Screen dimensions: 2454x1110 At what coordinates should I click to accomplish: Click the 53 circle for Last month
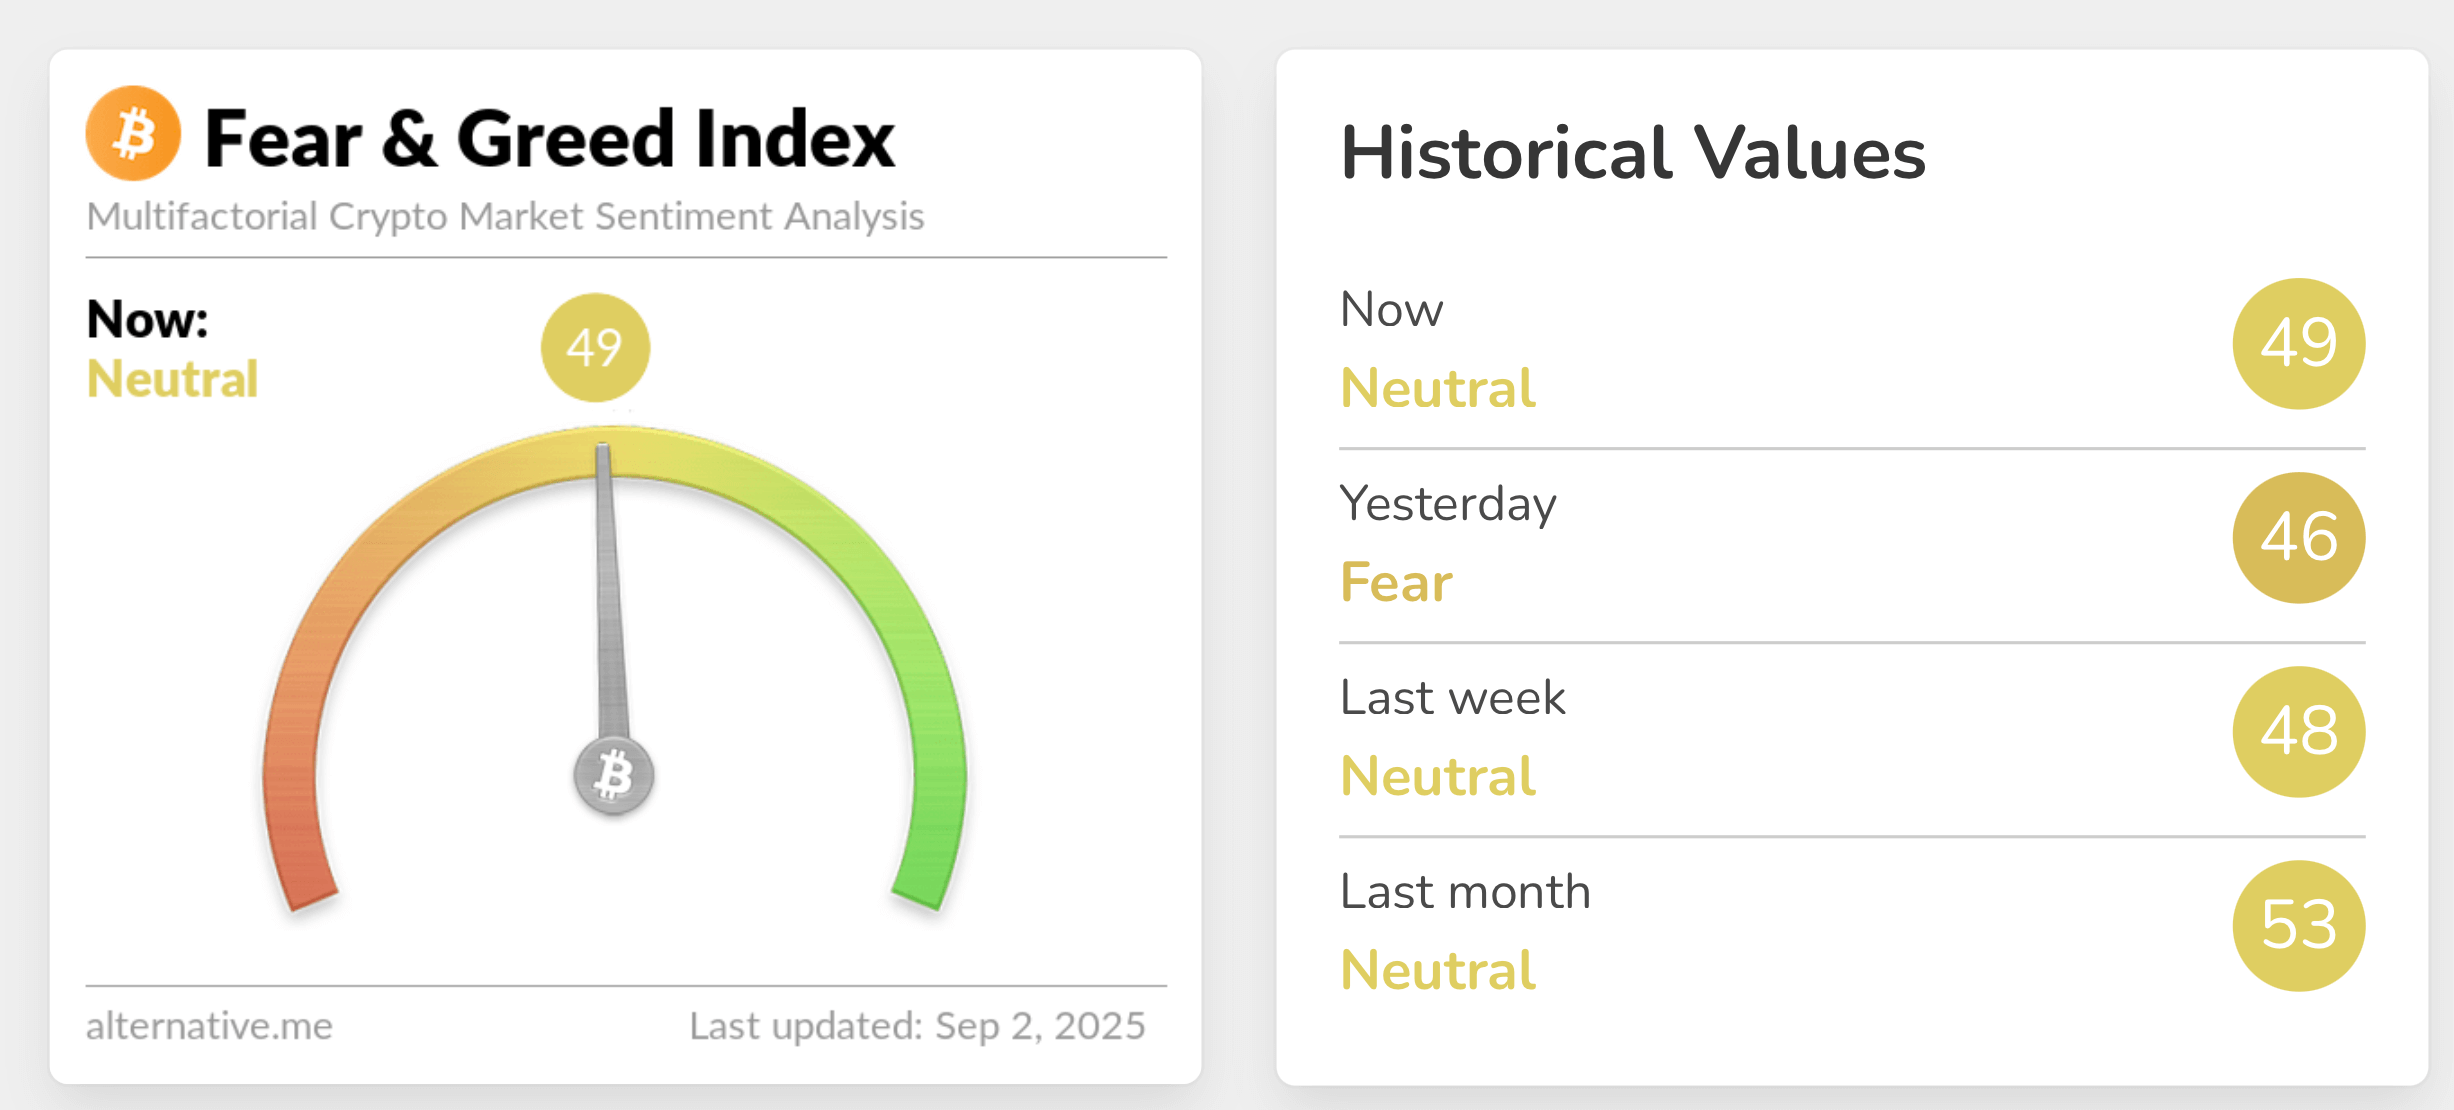point(2299,925)
